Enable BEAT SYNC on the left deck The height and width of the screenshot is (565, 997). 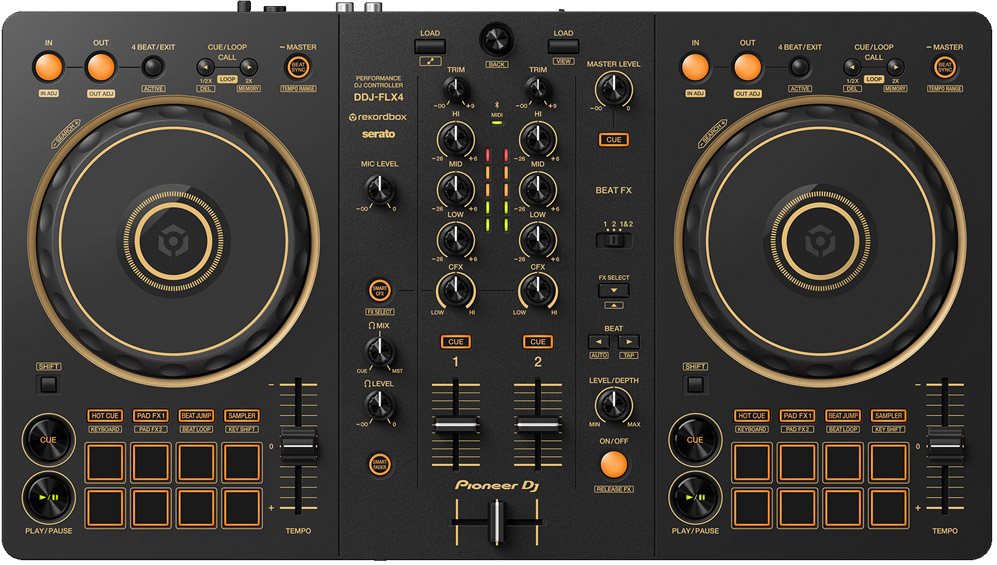pos(298,67)
